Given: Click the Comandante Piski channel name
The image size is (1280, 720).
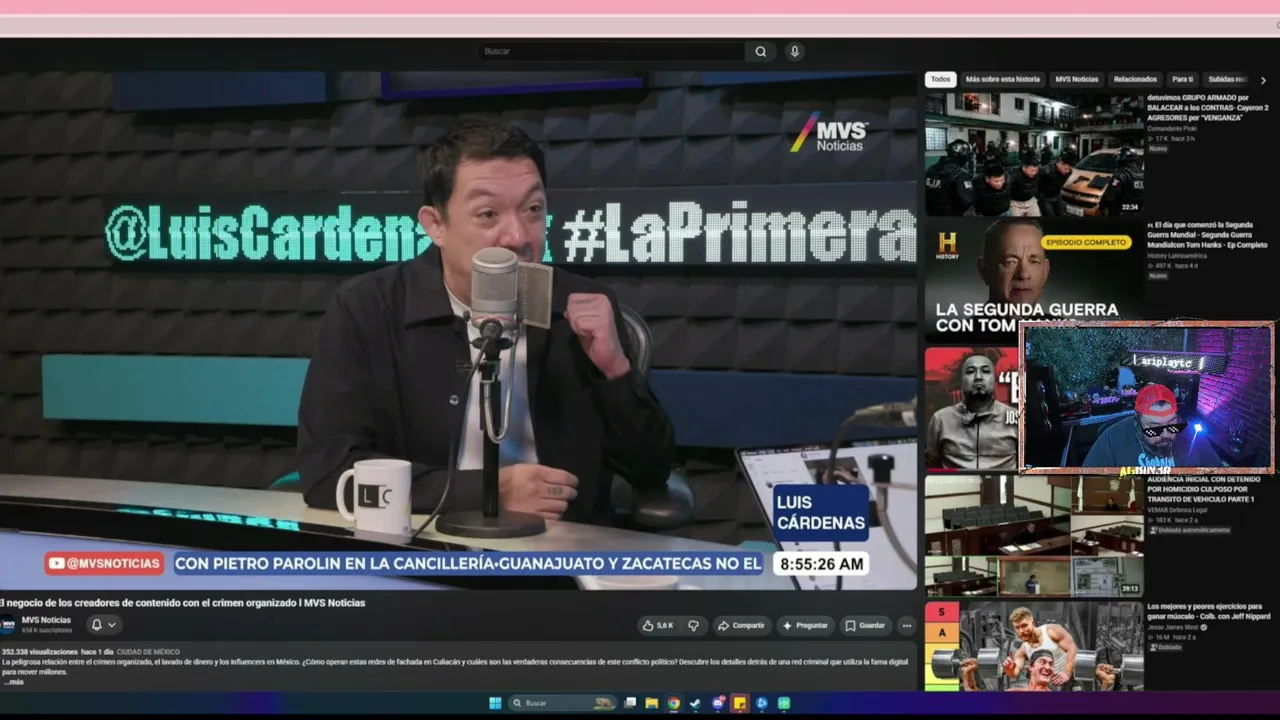Looking at the screenshot, I should [x=1172, y=128].
